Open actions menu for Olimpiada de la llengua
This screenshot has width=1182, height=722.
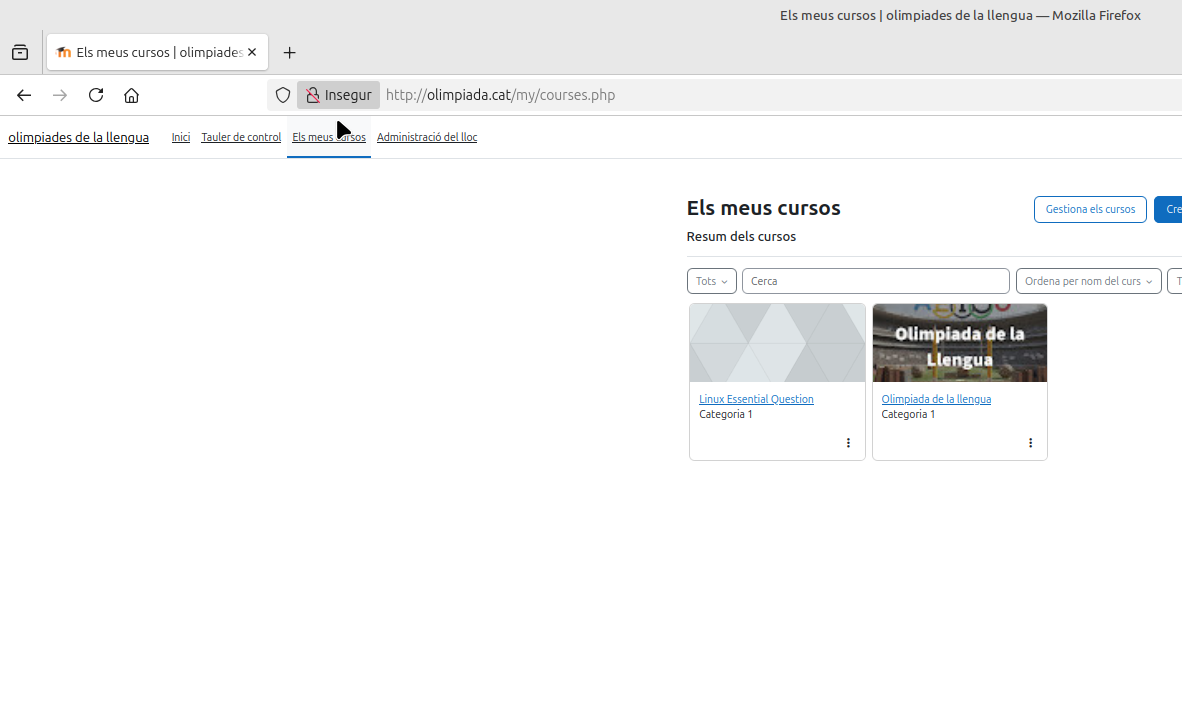pyautogui.click(x=1030, y=443)
